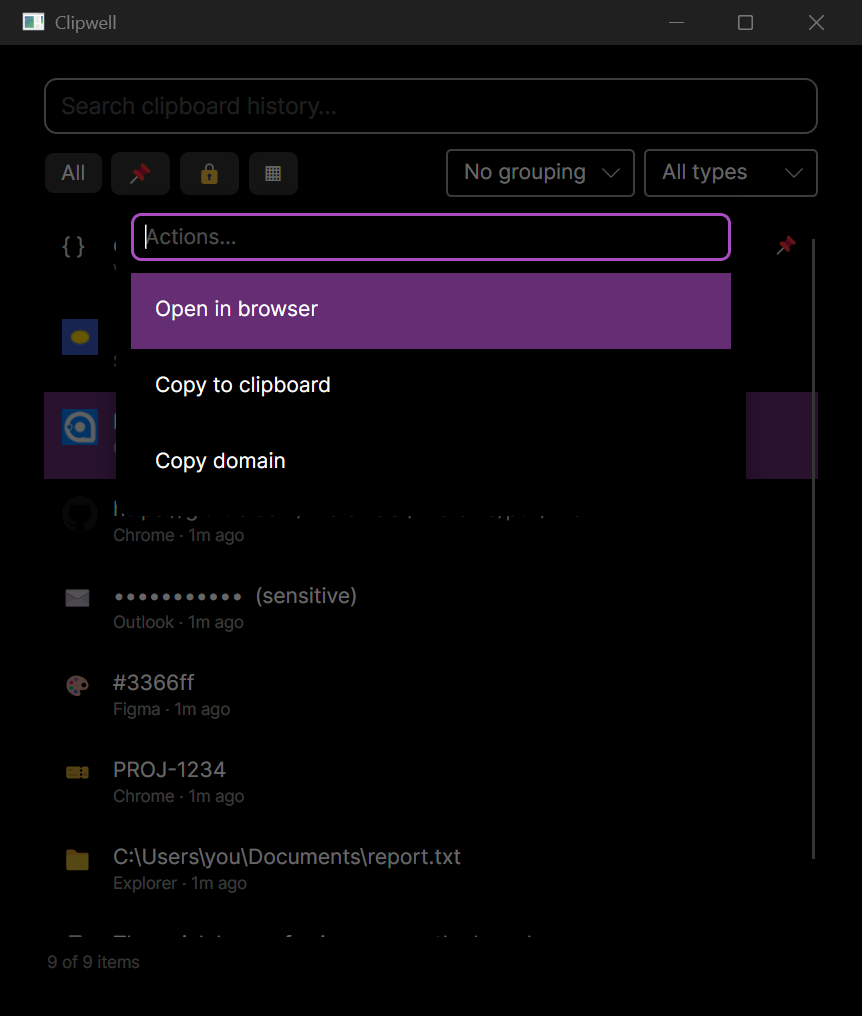Click the envelope icon for Outlook item

[x=77, y=598]
